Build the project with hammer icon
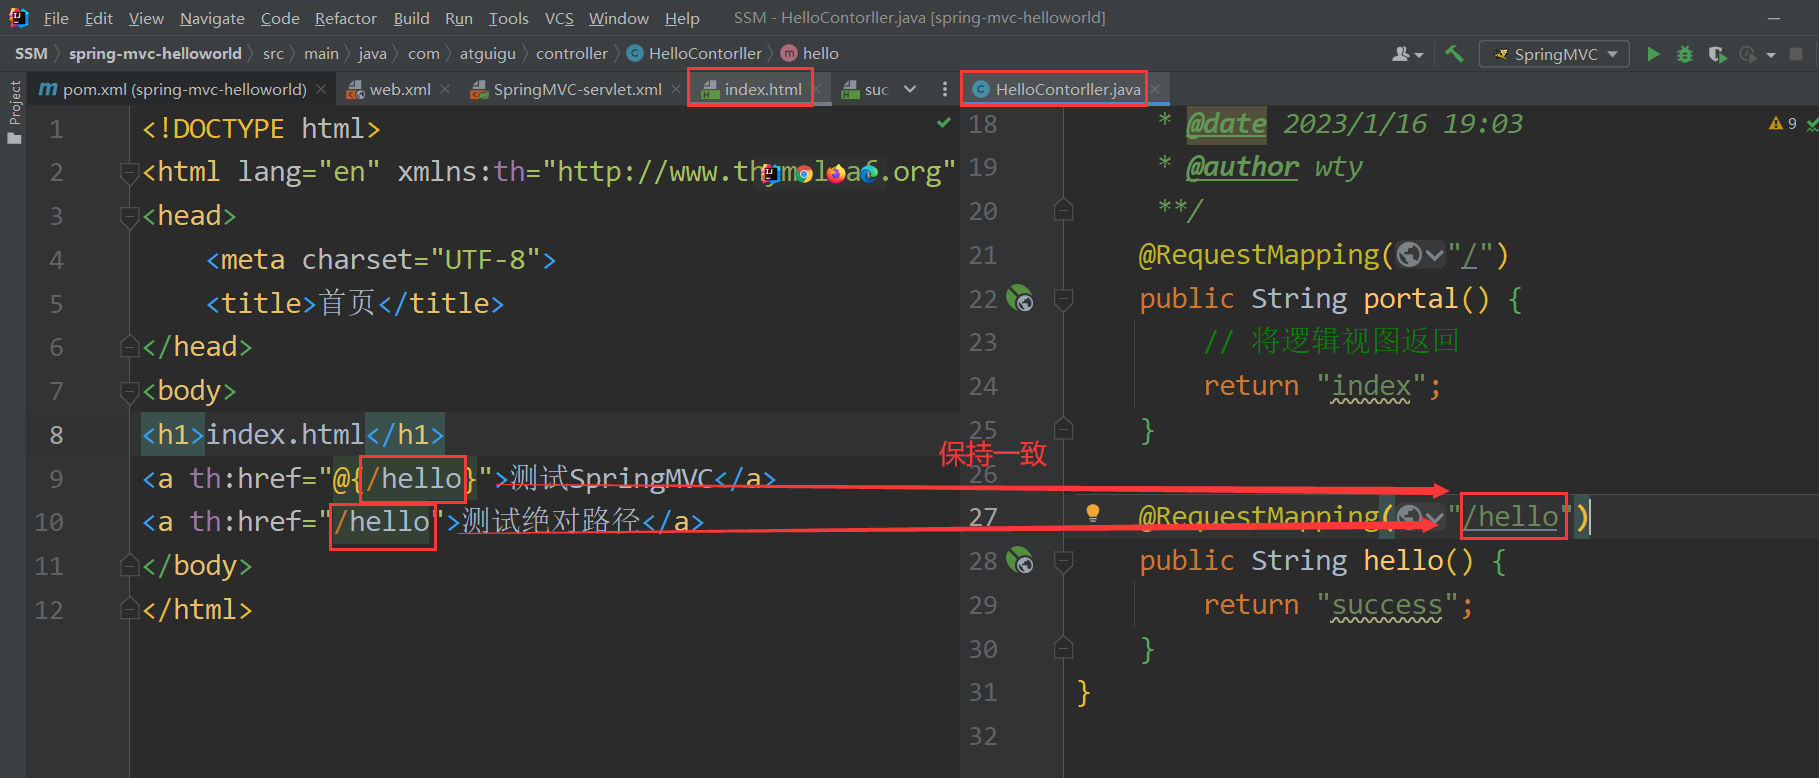This screenshot has height=778, width=1819. click(x=1454, y=54)
